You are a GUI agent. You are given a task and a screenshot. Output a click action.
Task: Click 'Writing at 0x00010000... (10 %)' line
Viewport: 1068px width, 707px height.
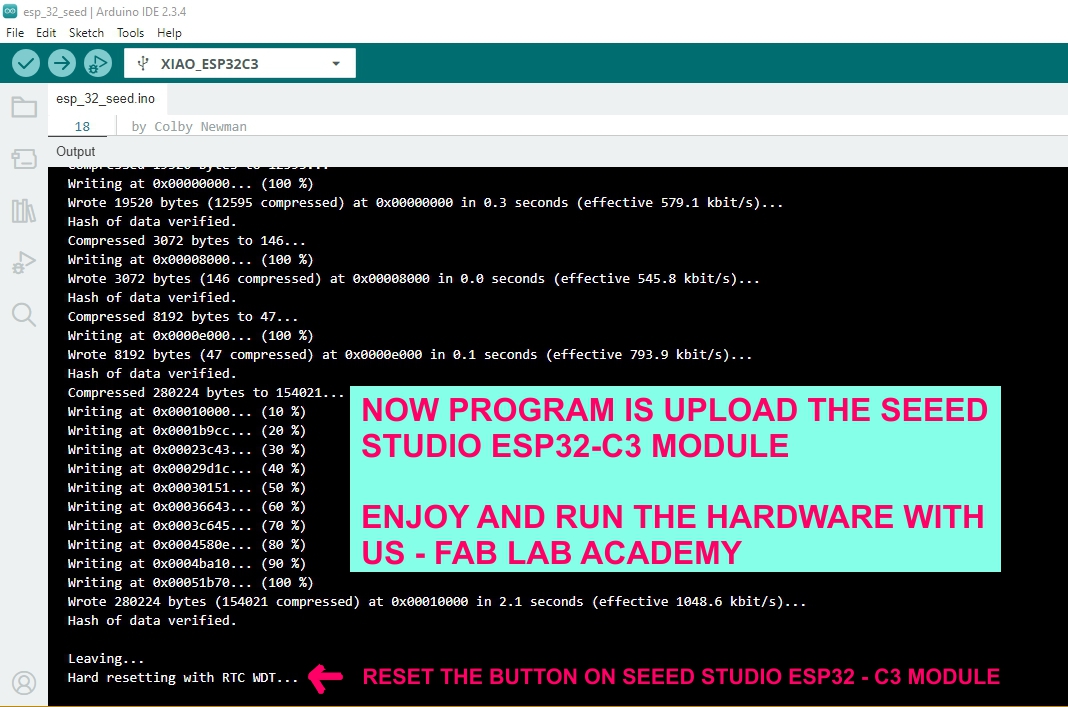[187, 411]
